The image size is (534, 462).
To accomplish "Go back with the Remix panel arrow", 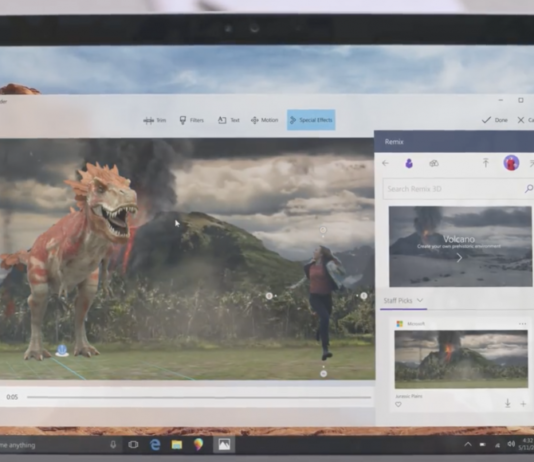I will [385, 163].
